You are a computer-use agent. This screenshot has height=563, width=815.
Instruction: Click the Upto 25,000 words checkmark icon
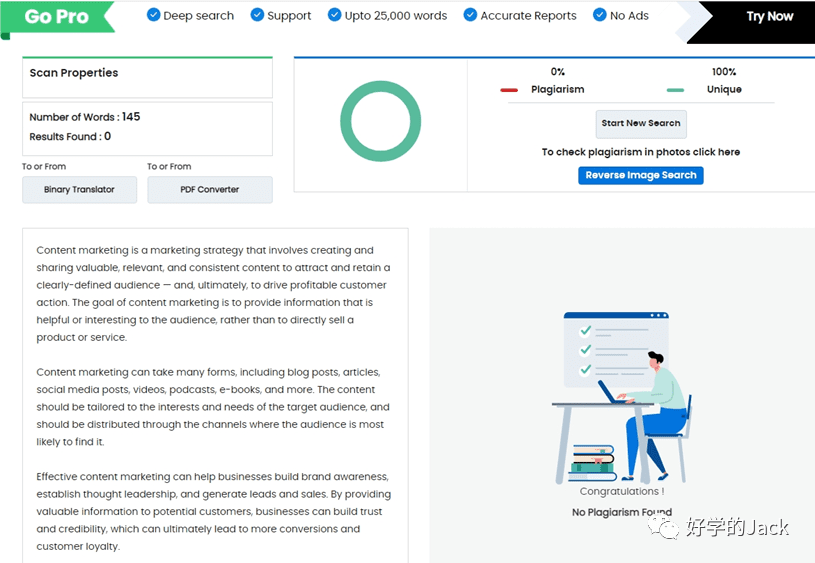[334, 15]
